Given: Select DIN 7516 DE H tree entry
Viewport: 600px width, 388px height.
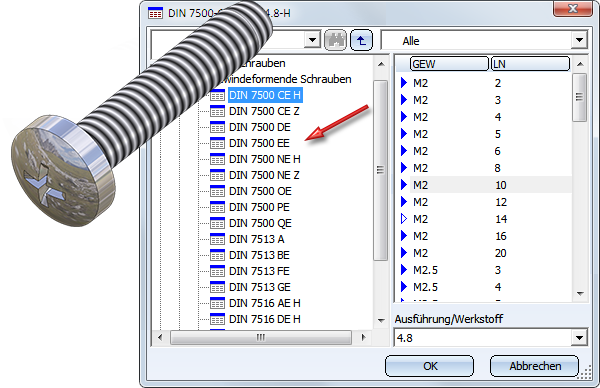Looking at the screenshot, I should (x=264, y=319).
